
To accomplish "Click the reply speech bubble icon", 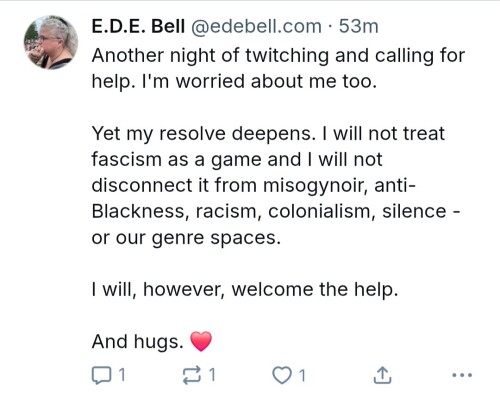I will [101, 375].
